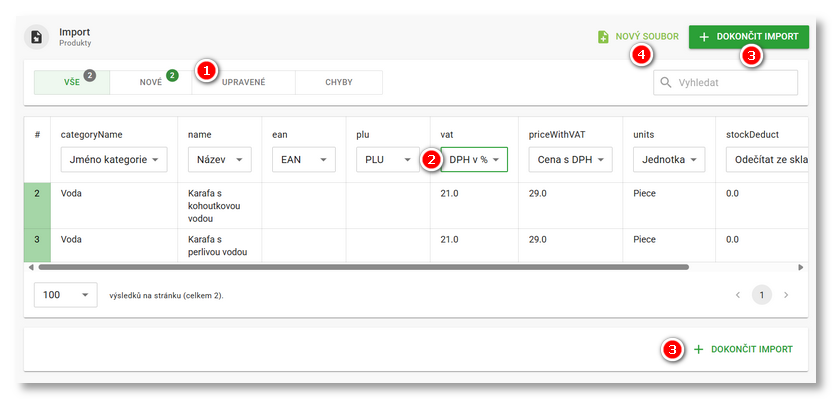Click the new file icon beside NOVÝ SOUBOR
832x399 pixels.
point(603,37)
